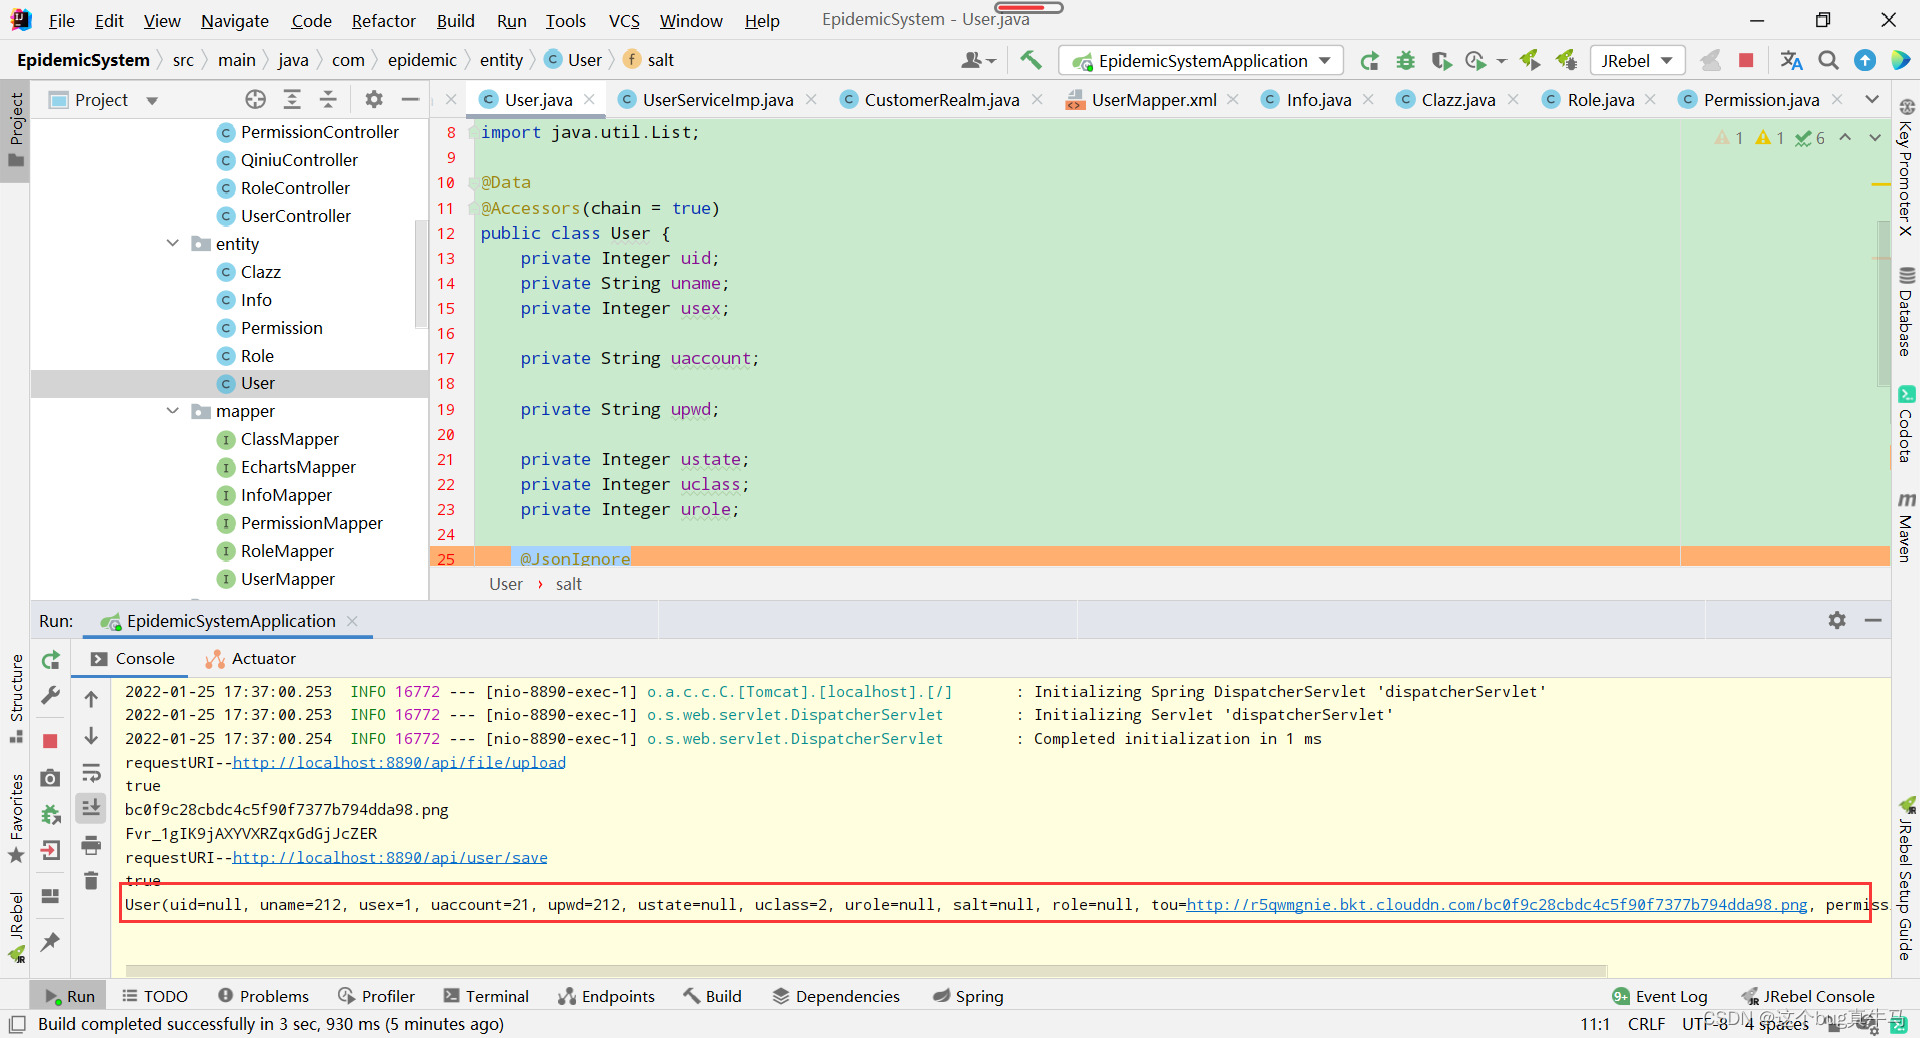Image resolution: width=1920 pixels, height=1038 pixels.
Task: Open the localhost user save link in console
Action: pyautogui.click(x=390, y=857)
